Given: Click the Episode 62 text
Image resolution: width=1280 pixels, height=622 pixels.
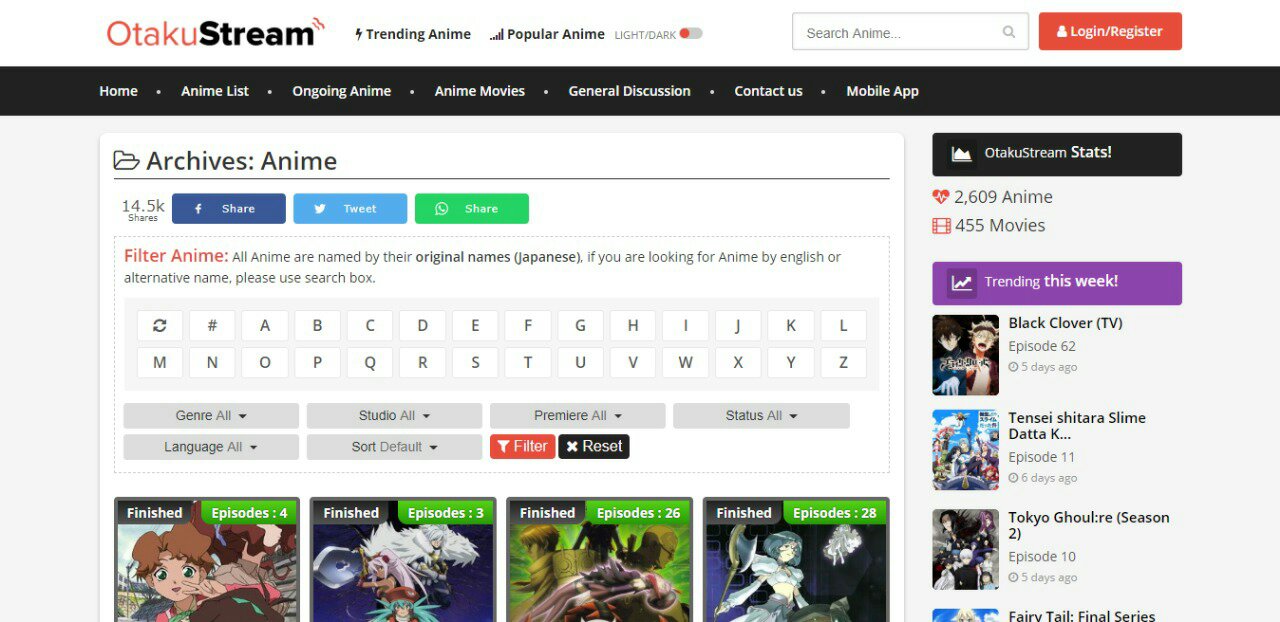Looking at the screenshot, I should click(x=1042, y=346).
